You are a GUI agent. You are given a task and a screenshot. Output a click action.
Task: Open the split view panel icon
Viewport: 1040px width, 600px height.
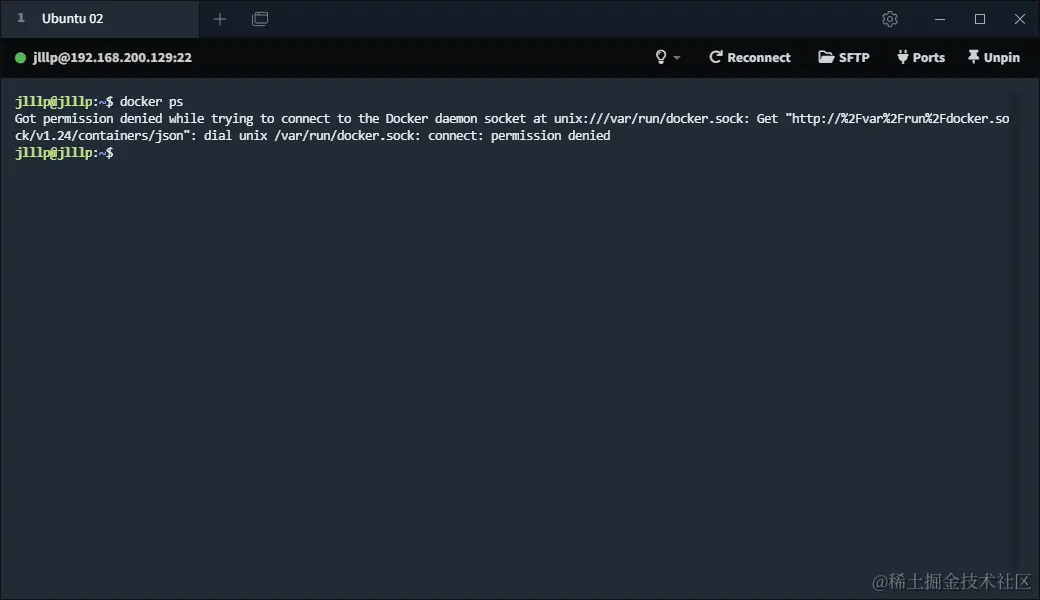pyautogui.click(x=260, y=19)
